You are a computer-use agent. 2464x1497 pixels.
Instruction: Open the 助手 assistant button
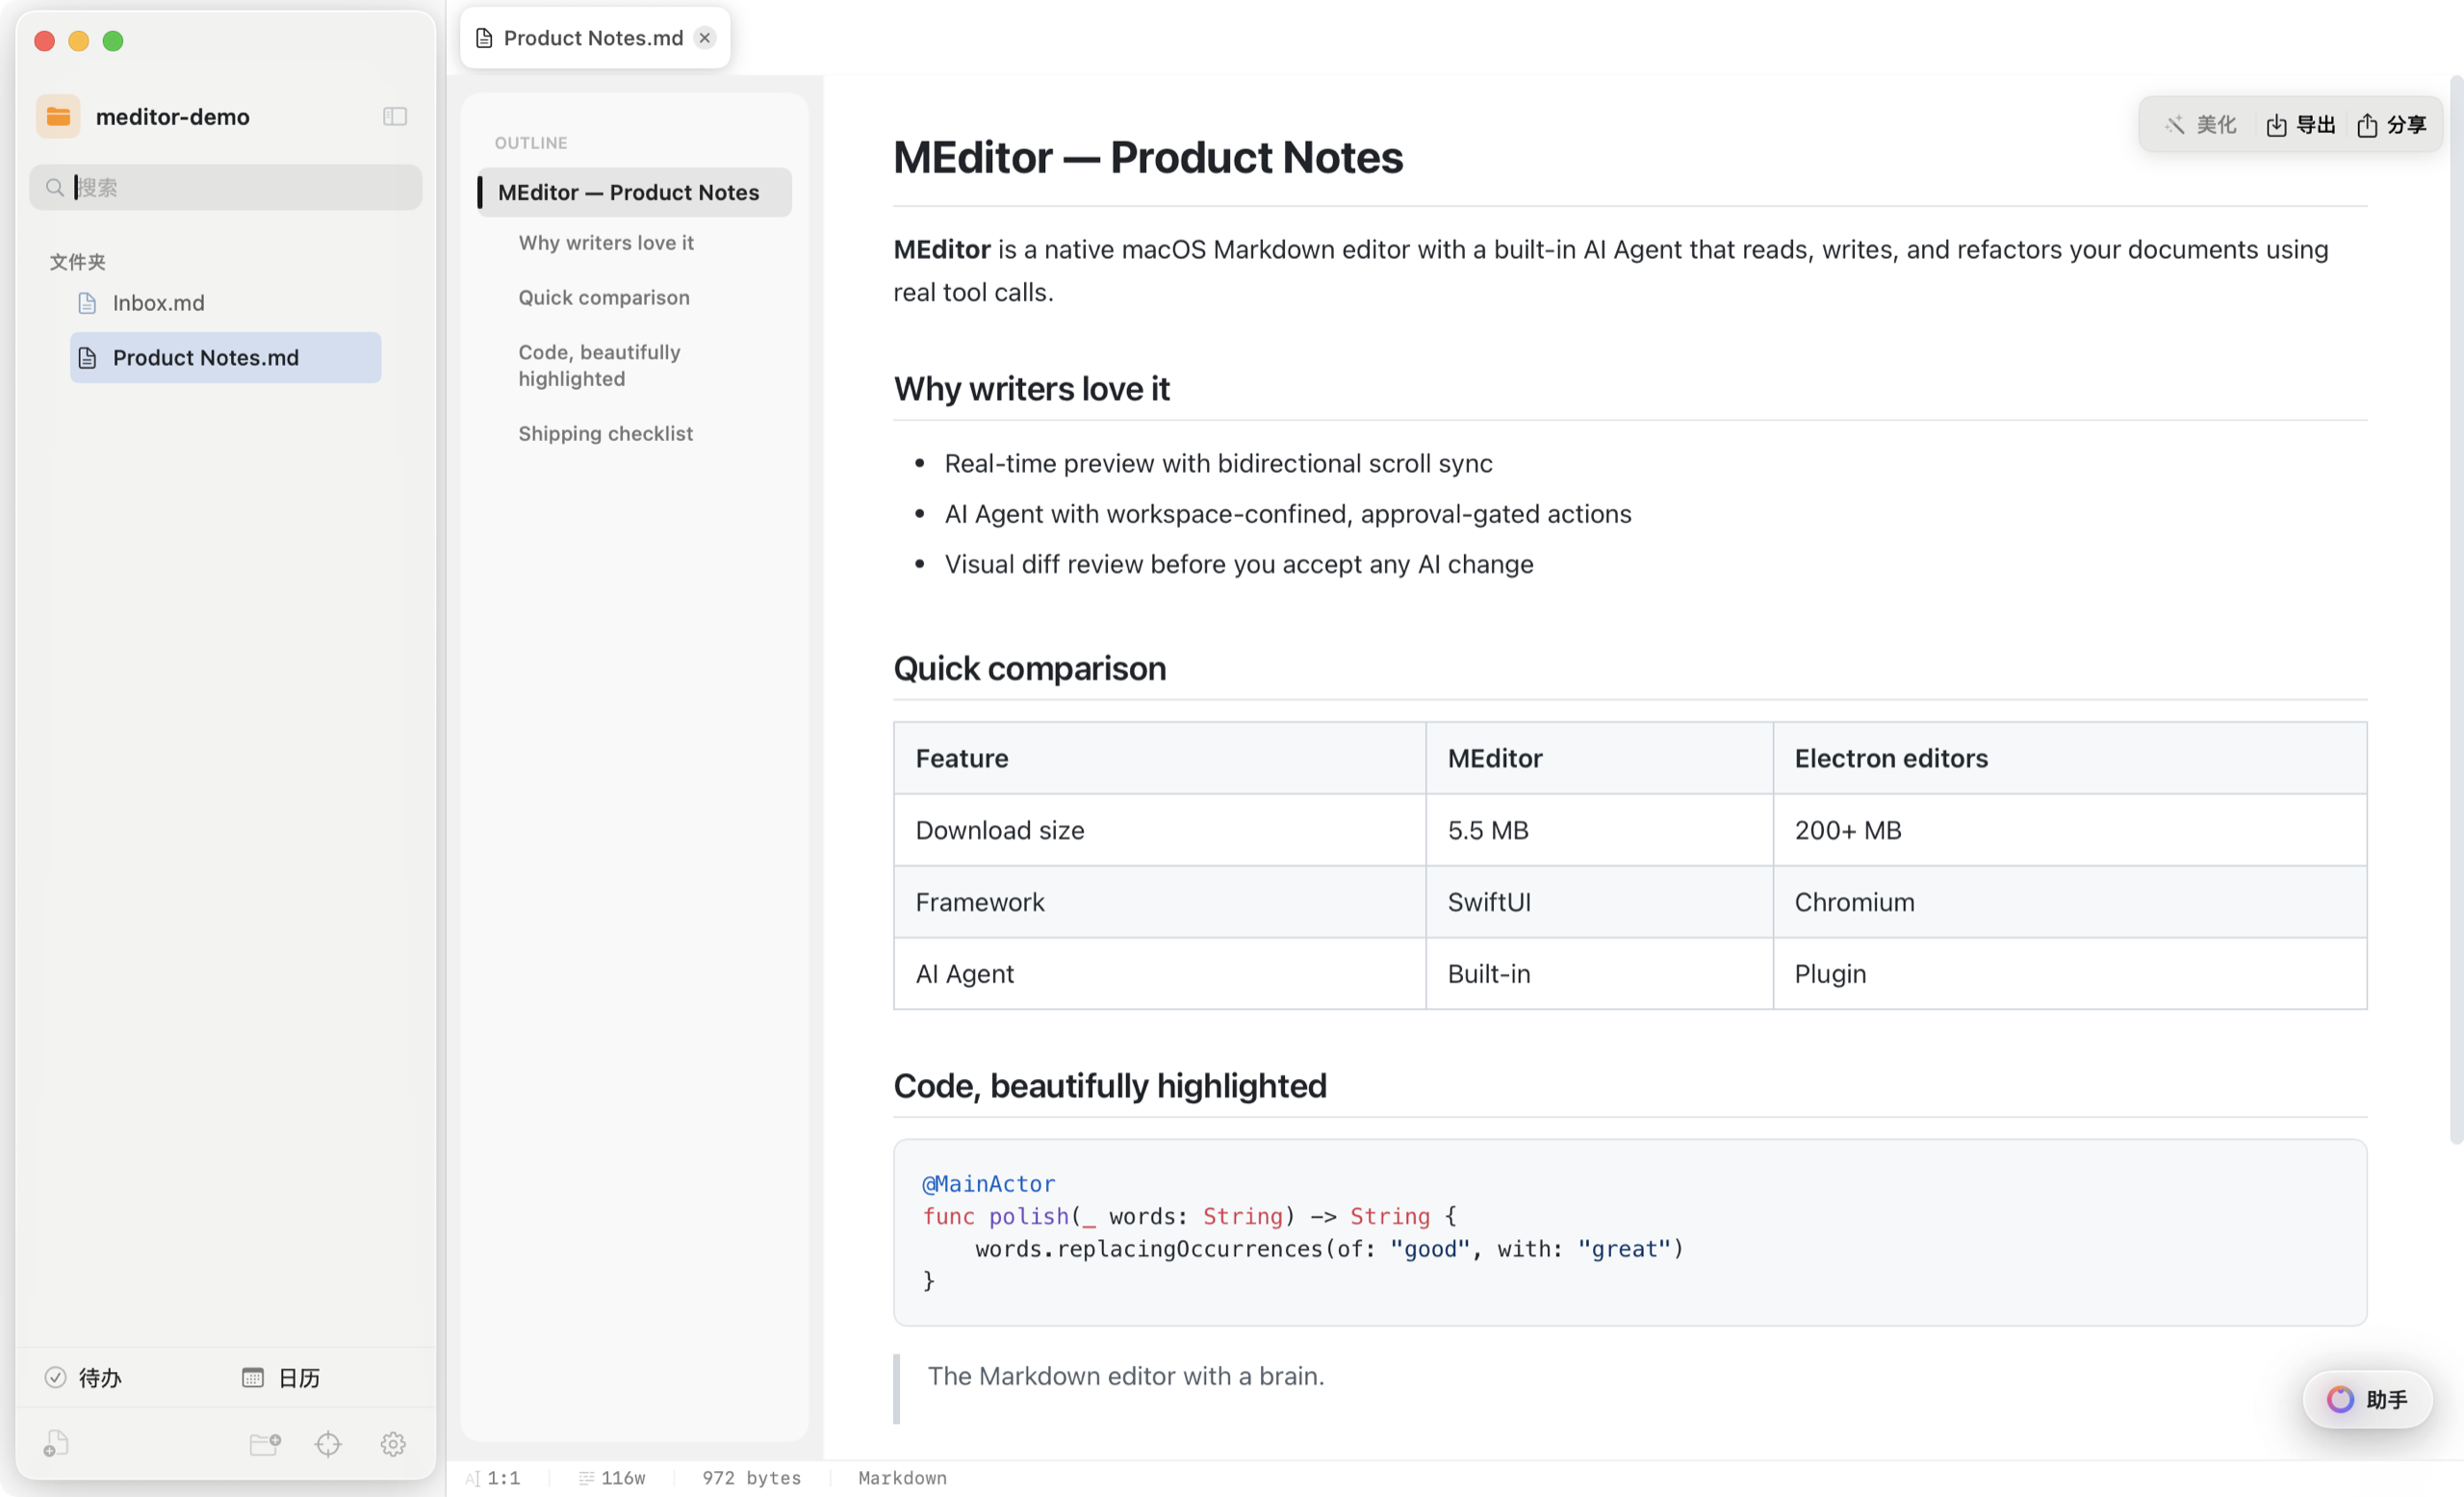[2367, 1399]
